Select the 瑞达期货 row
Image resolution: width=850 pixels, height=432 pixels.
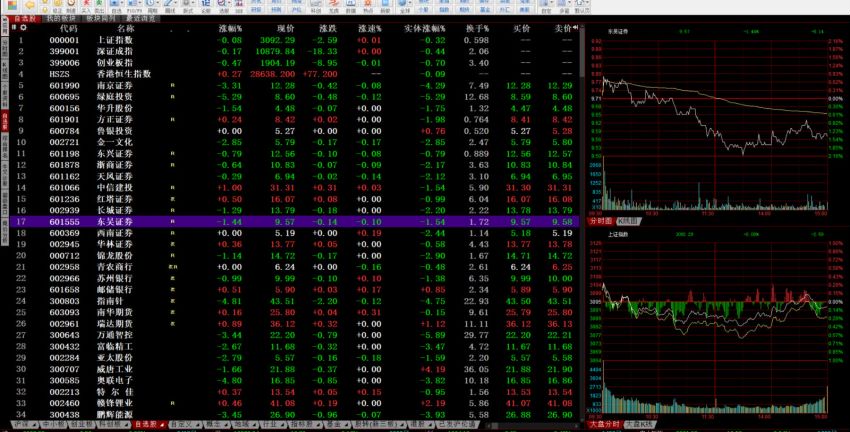[295, 324]
